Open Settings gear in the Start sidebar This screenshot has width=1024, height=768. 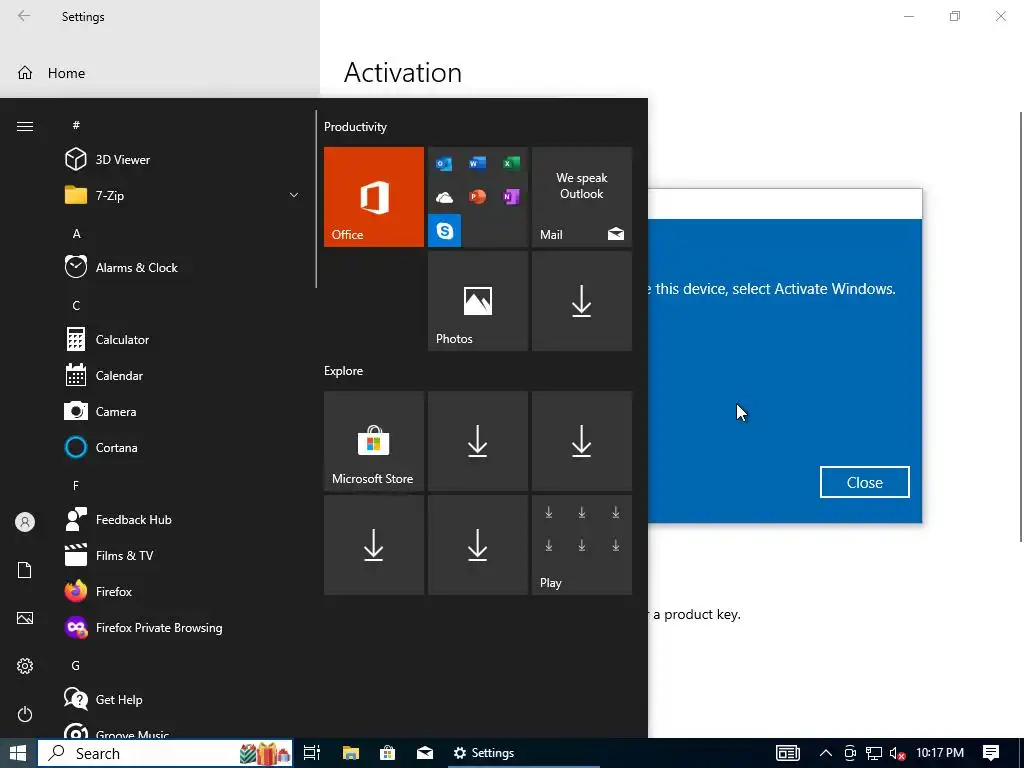point(25,665)
